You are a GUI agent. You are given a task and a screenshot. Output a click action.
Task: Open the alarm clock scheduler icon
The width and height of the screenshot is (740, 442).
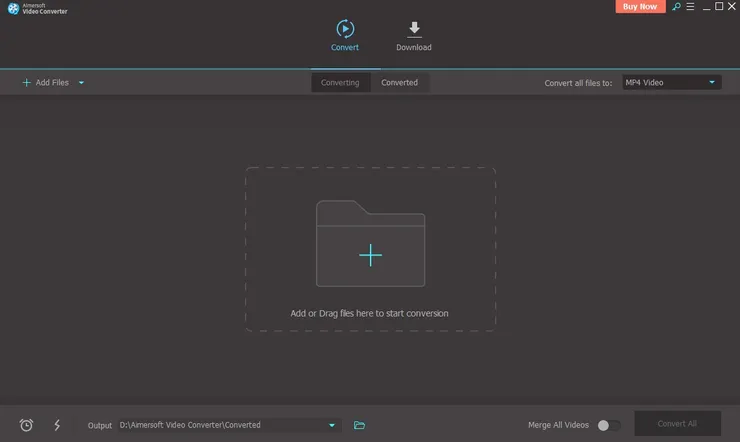coord(26,425)
